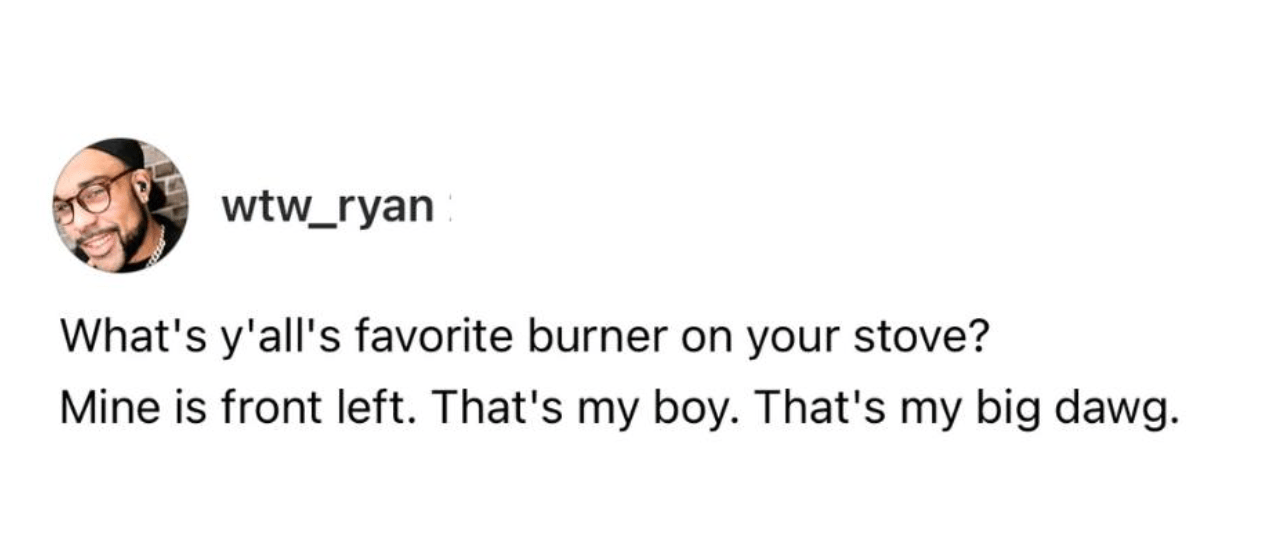Image resolution: width=1264 pixels, height=548 pixels.
Task: Open wtw_ryan's circular profile picture
Action: (120, 205)
